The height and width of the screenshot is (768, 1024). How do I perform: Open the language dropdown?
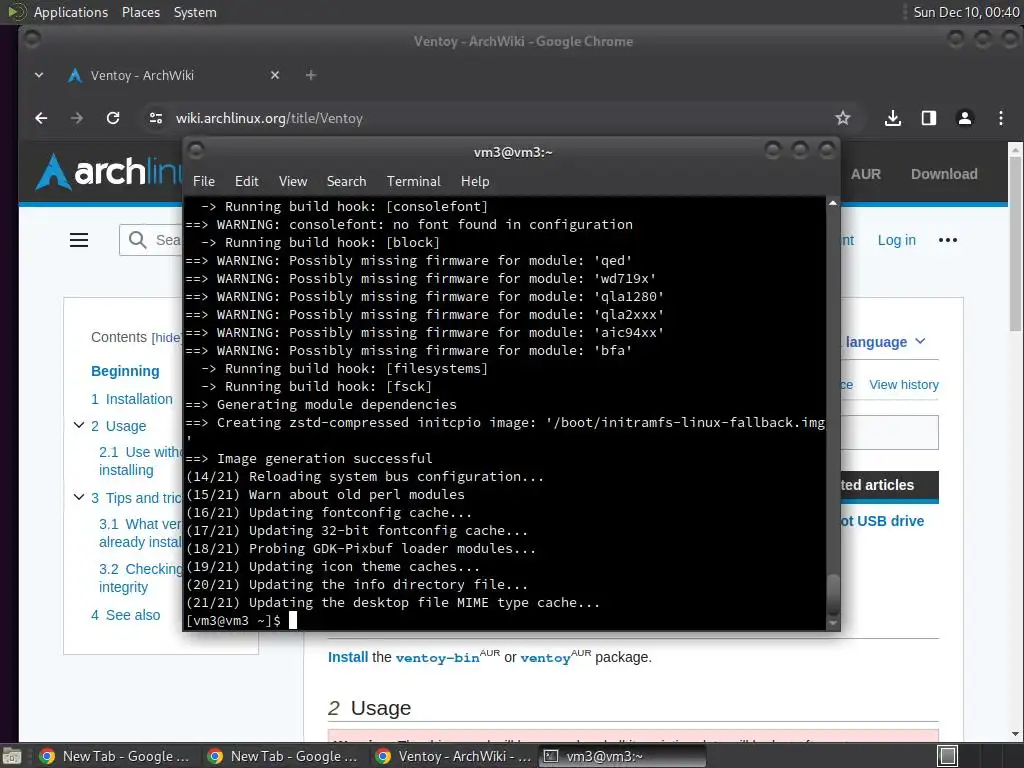tap(885, 342)
